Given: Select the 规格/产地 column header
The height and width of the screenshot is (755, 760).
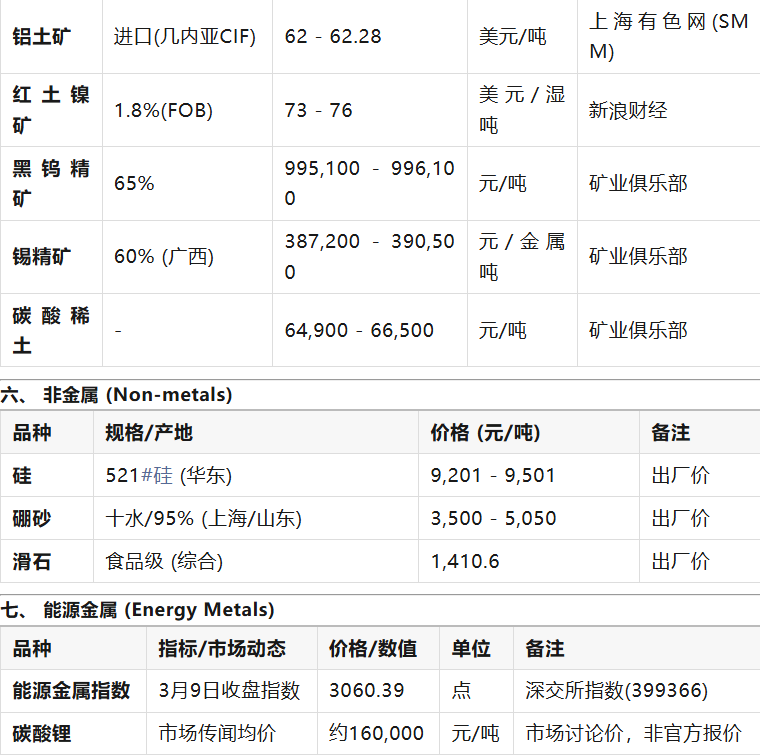Looking at the screenshot, I should [x=149, y=432].
